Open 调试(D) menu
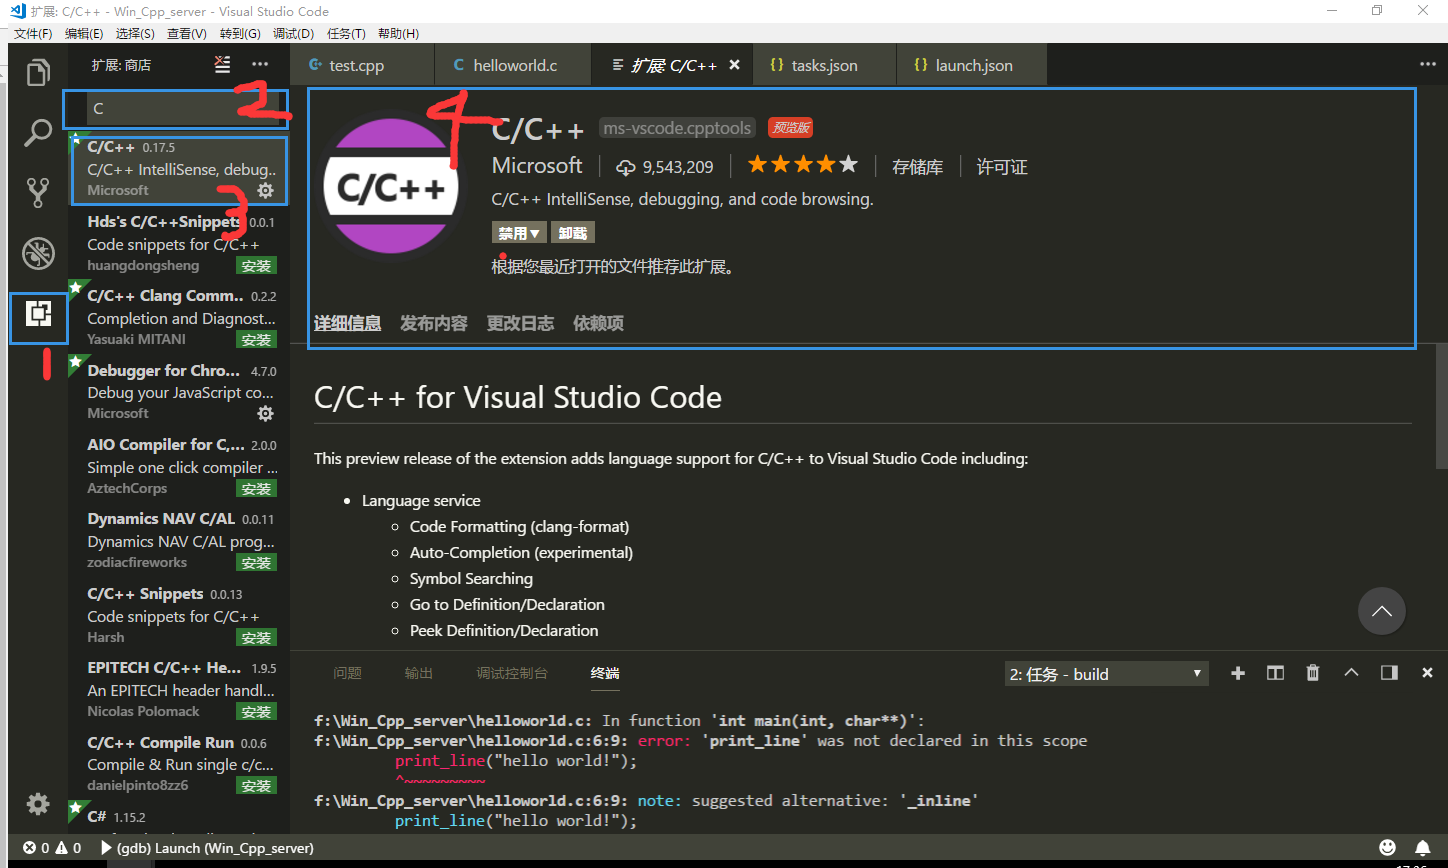The width and height of the screenshot is (1448, 868). pos(293,33)
